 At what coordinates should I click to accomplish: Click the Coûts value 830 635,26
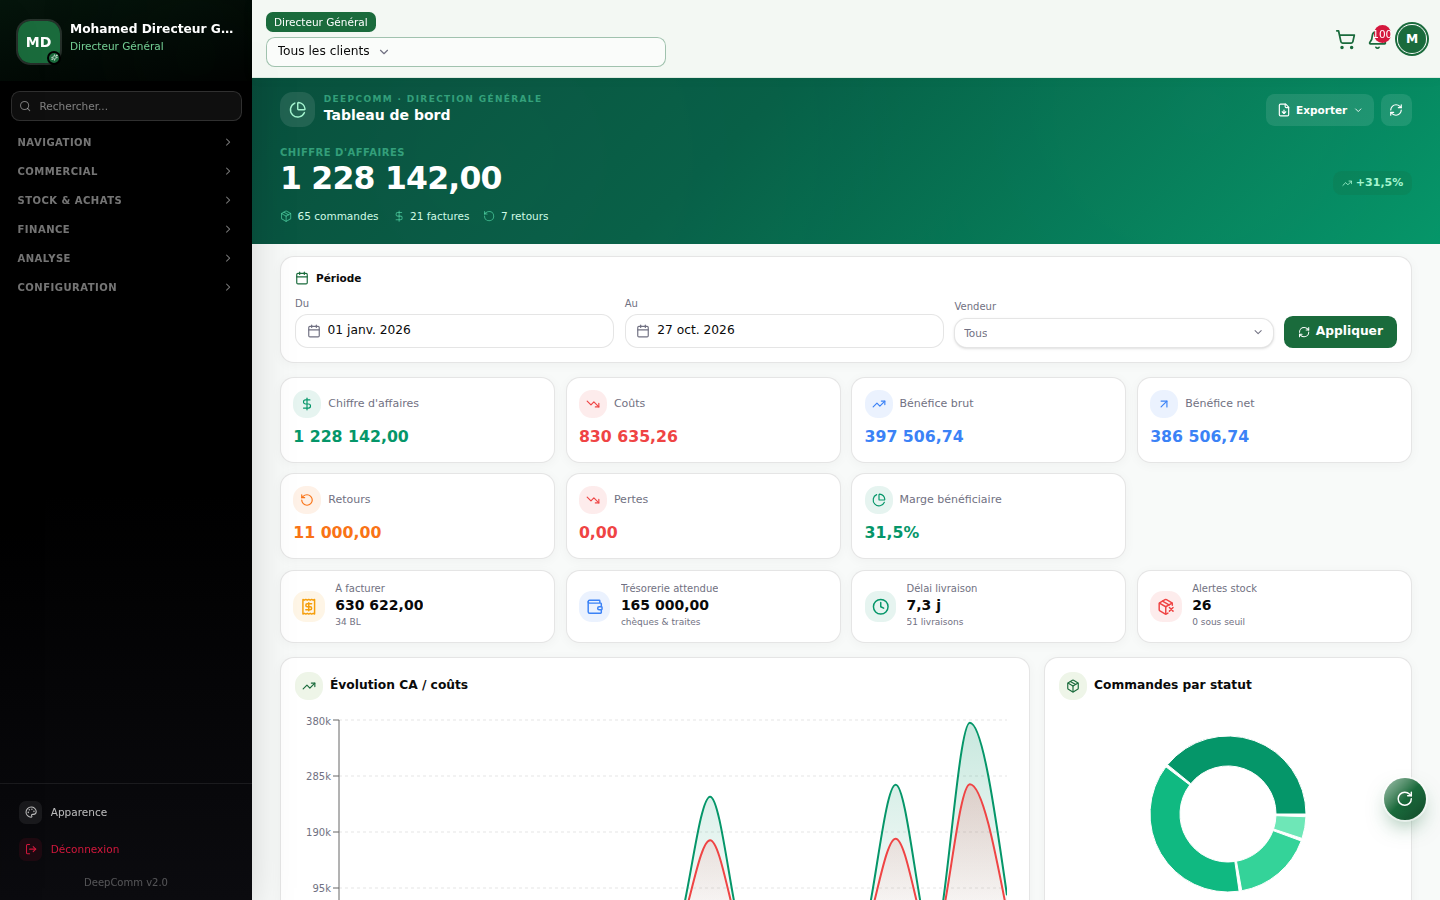click(x=628, y=436)
